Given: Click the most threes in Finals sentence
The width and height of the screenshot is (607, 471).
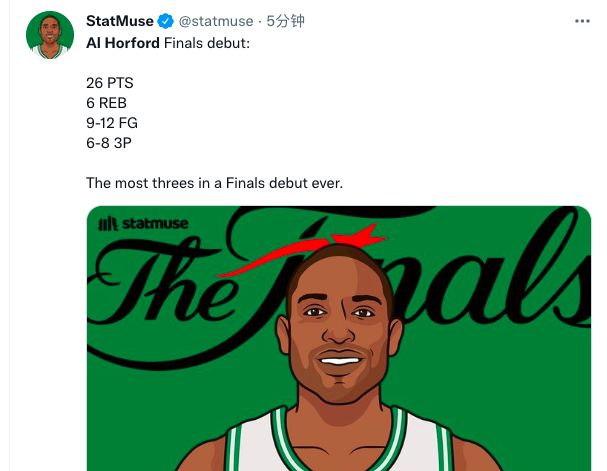Looking at the screenshot, I should click(214, 183).
